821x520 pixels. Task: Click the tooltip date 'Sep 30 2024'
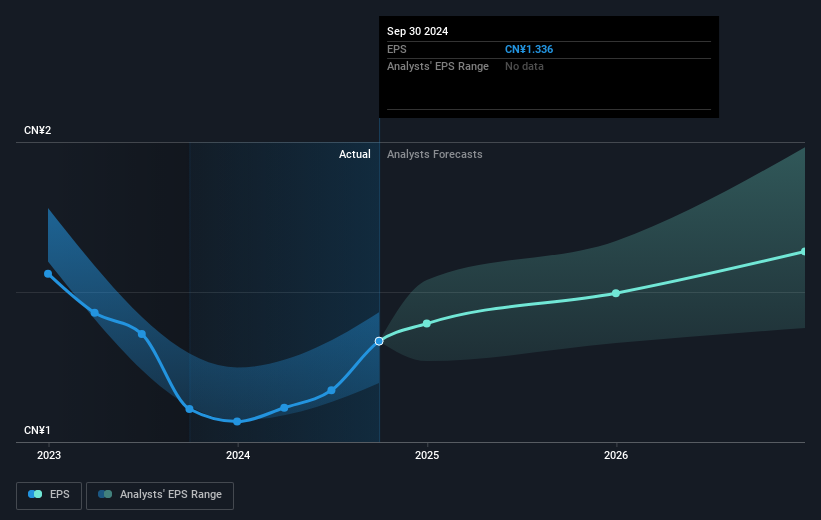[x=417, y=31]
